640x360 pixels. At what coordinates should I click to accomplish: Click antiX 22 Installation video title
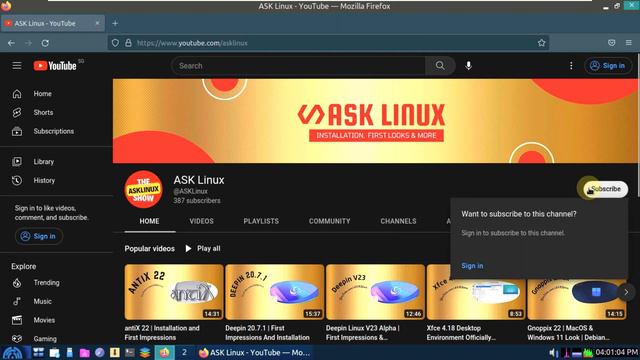click(x=162, y=333)
